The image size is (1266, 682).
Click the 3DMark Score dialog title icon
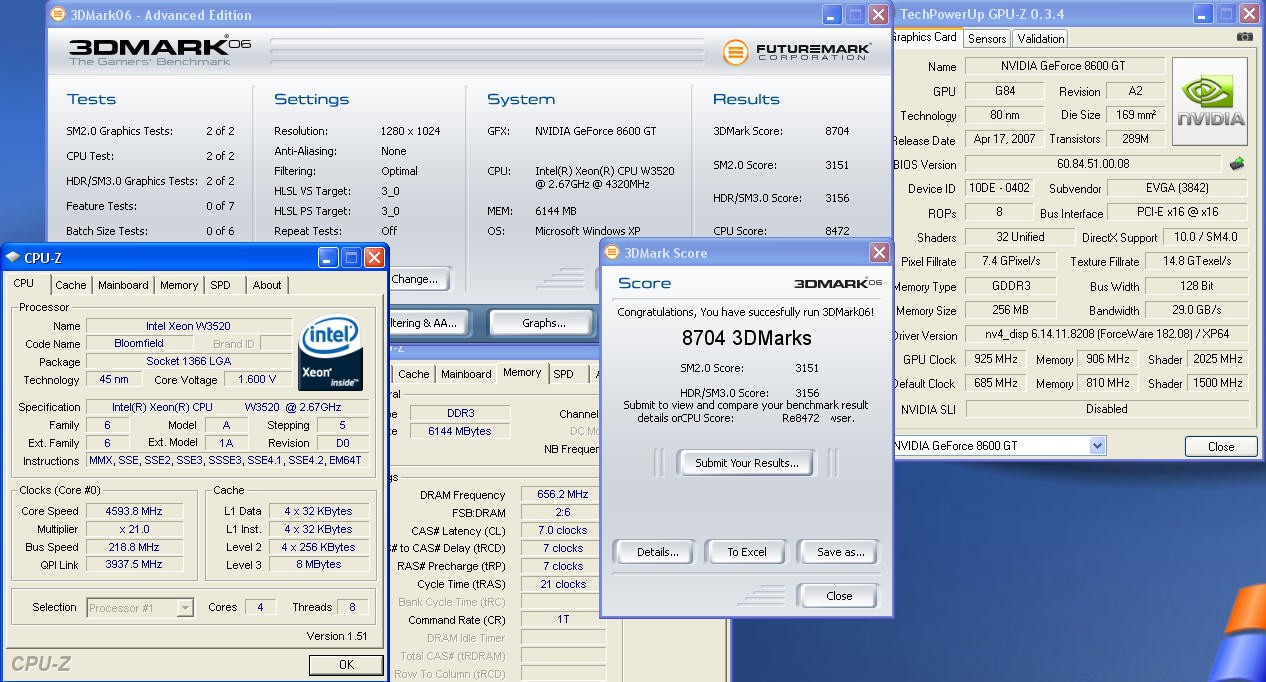point(612,253)
